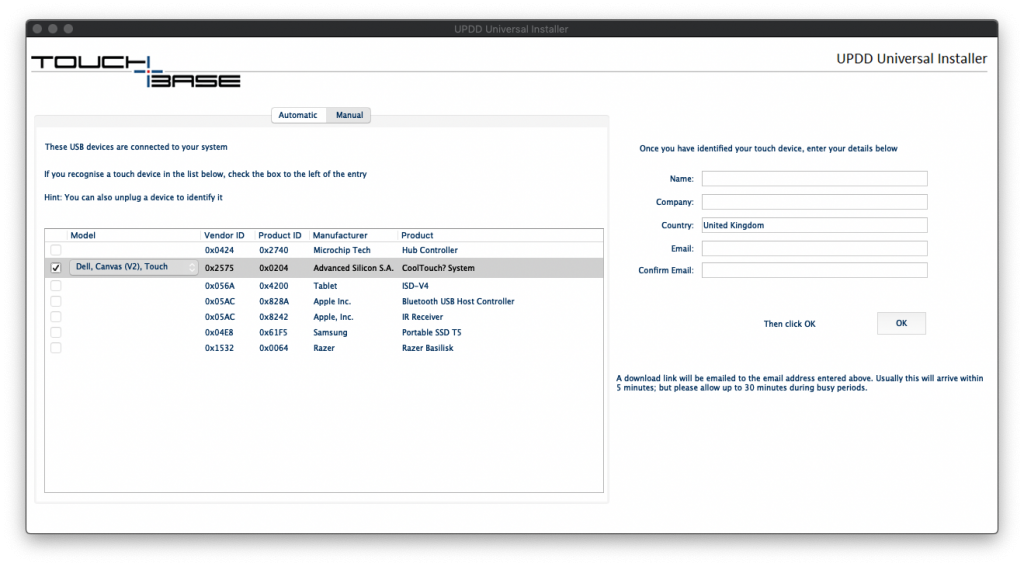This screenshot has width=1024, height=566.
Task: Uncheck the Advanced Silicon CoolTouch device checkbox
Action: (x=56, y=268)
